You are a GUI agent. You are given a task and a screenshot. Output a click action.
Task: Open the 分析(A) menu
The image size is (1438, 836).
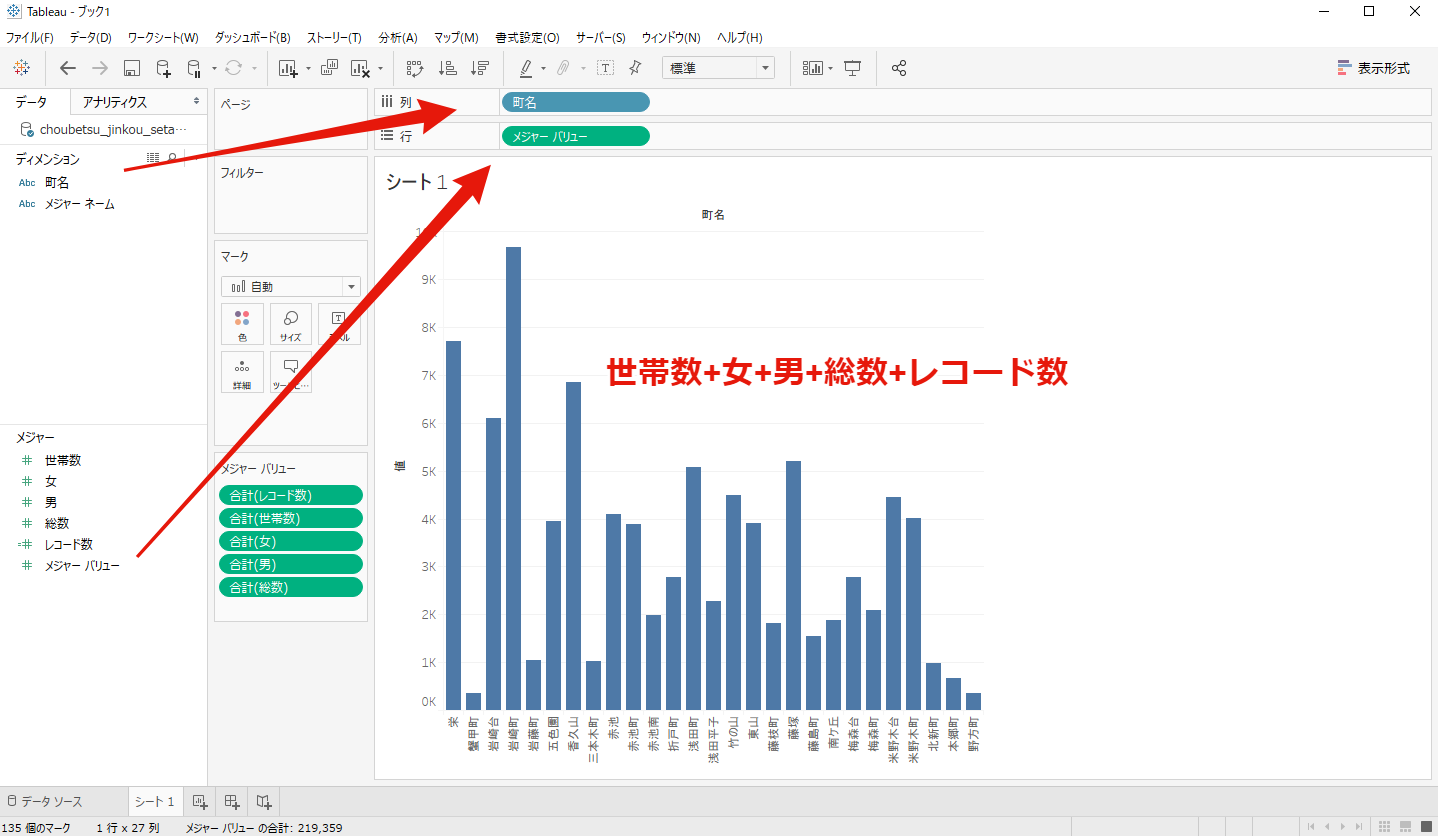[x=398, y=37]
